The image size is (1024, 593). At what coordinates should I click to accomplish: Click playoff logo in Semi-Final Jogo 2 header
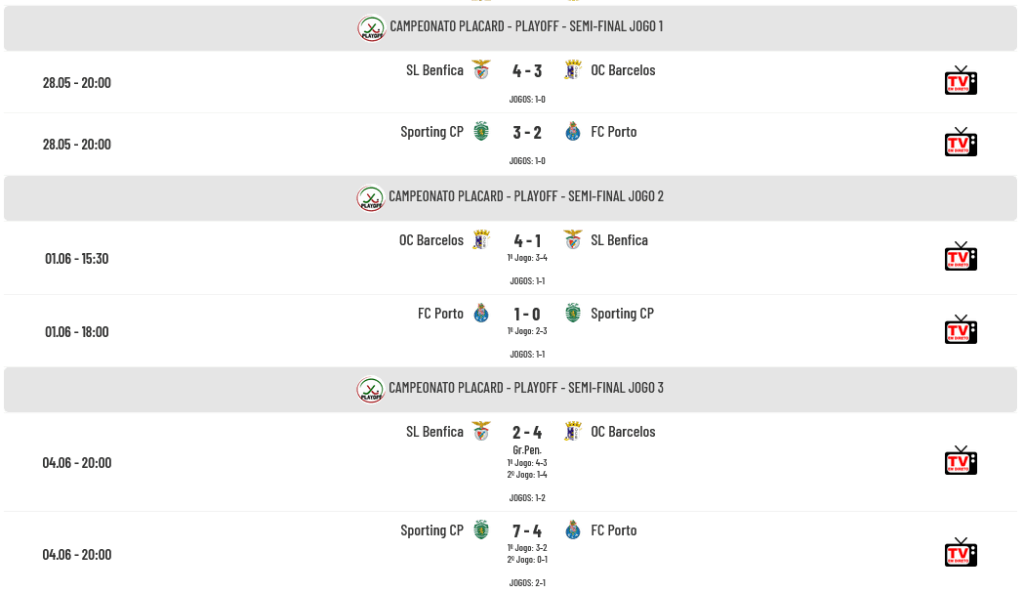coord(370,198)
